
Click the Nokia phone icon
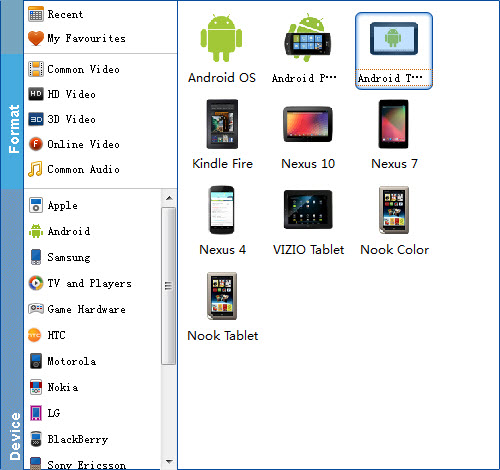pyautogui.click(x=36, y=387)
